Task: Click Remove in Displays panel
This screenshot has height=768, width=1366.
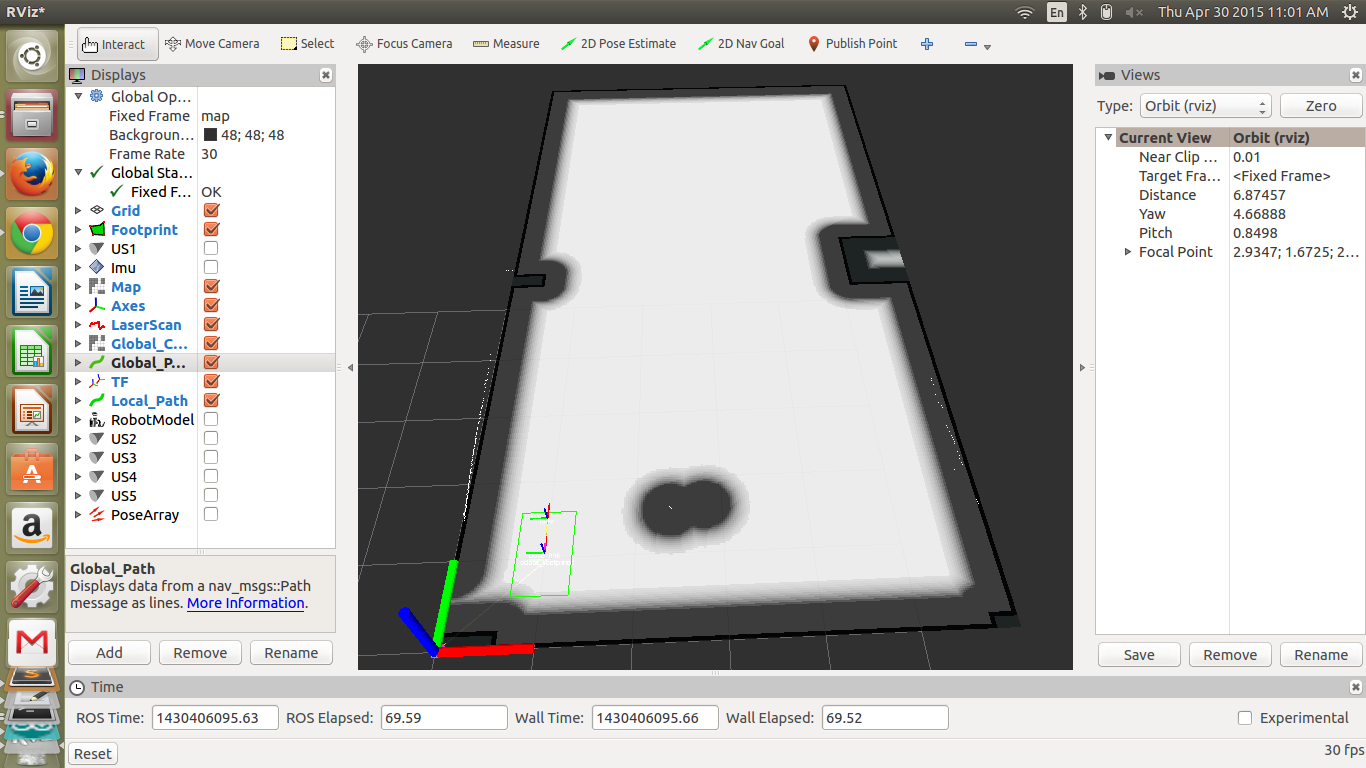Action: [x=200, y=653]
